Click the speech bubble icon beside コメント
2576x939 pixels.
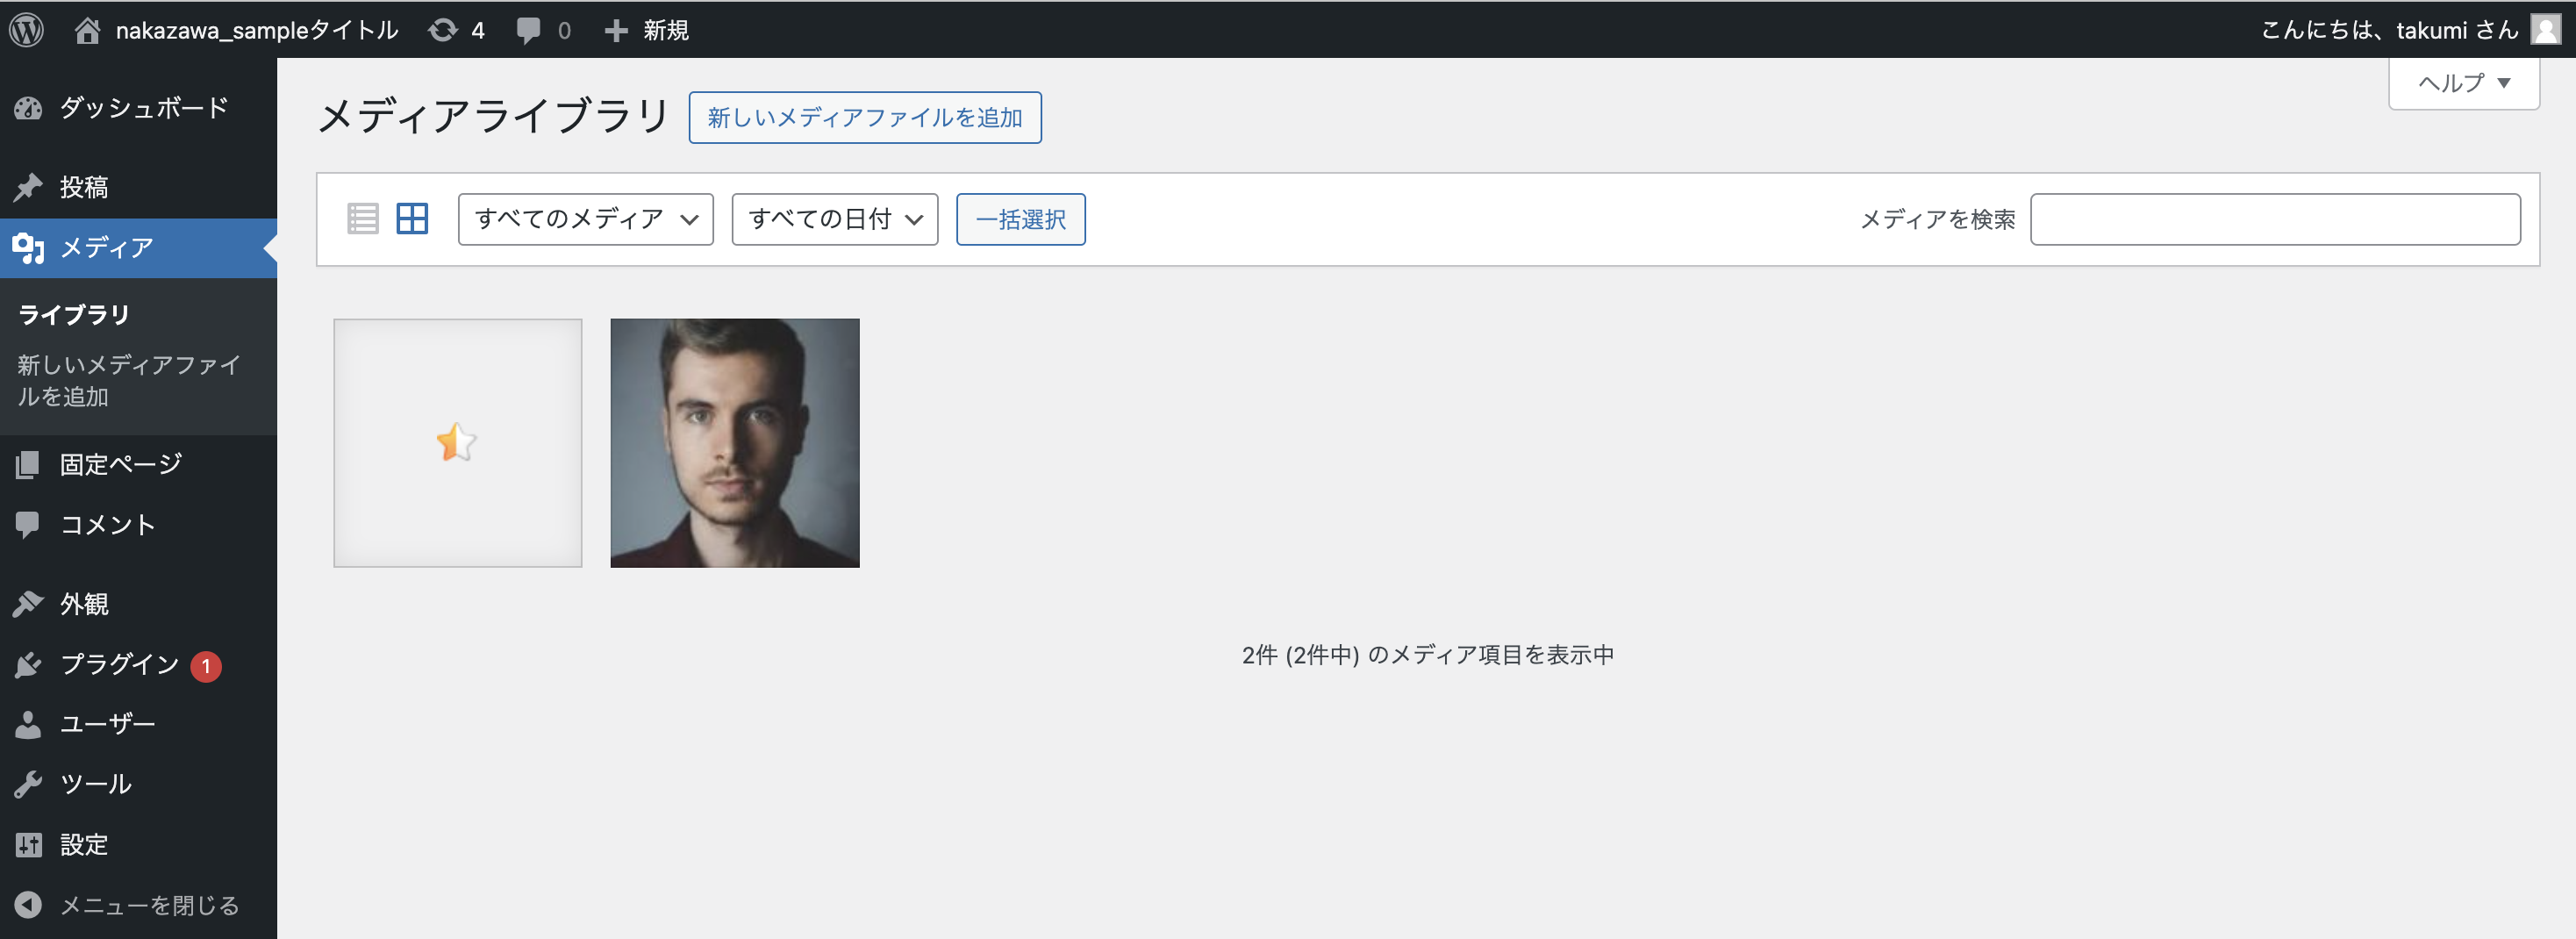click(28, 525)
